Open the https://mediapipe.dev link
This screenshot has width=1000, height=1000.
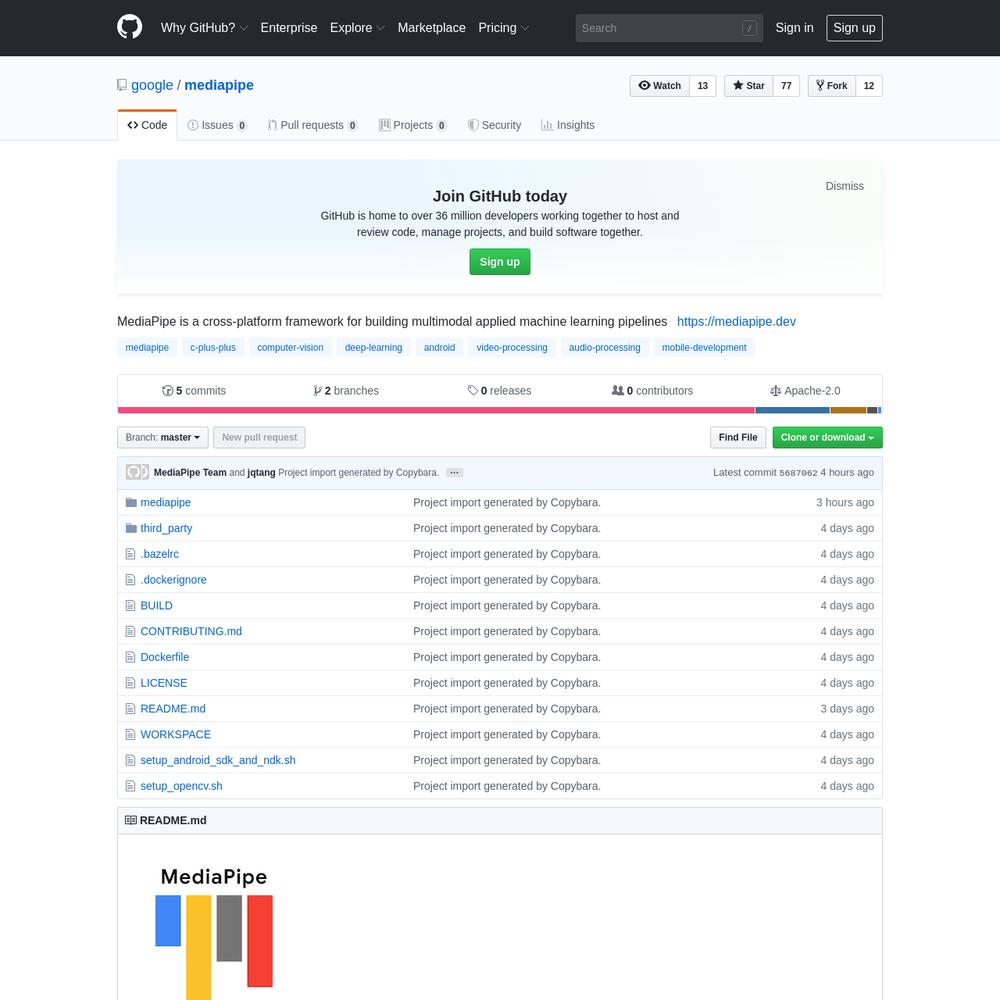(x=737, y=321)
